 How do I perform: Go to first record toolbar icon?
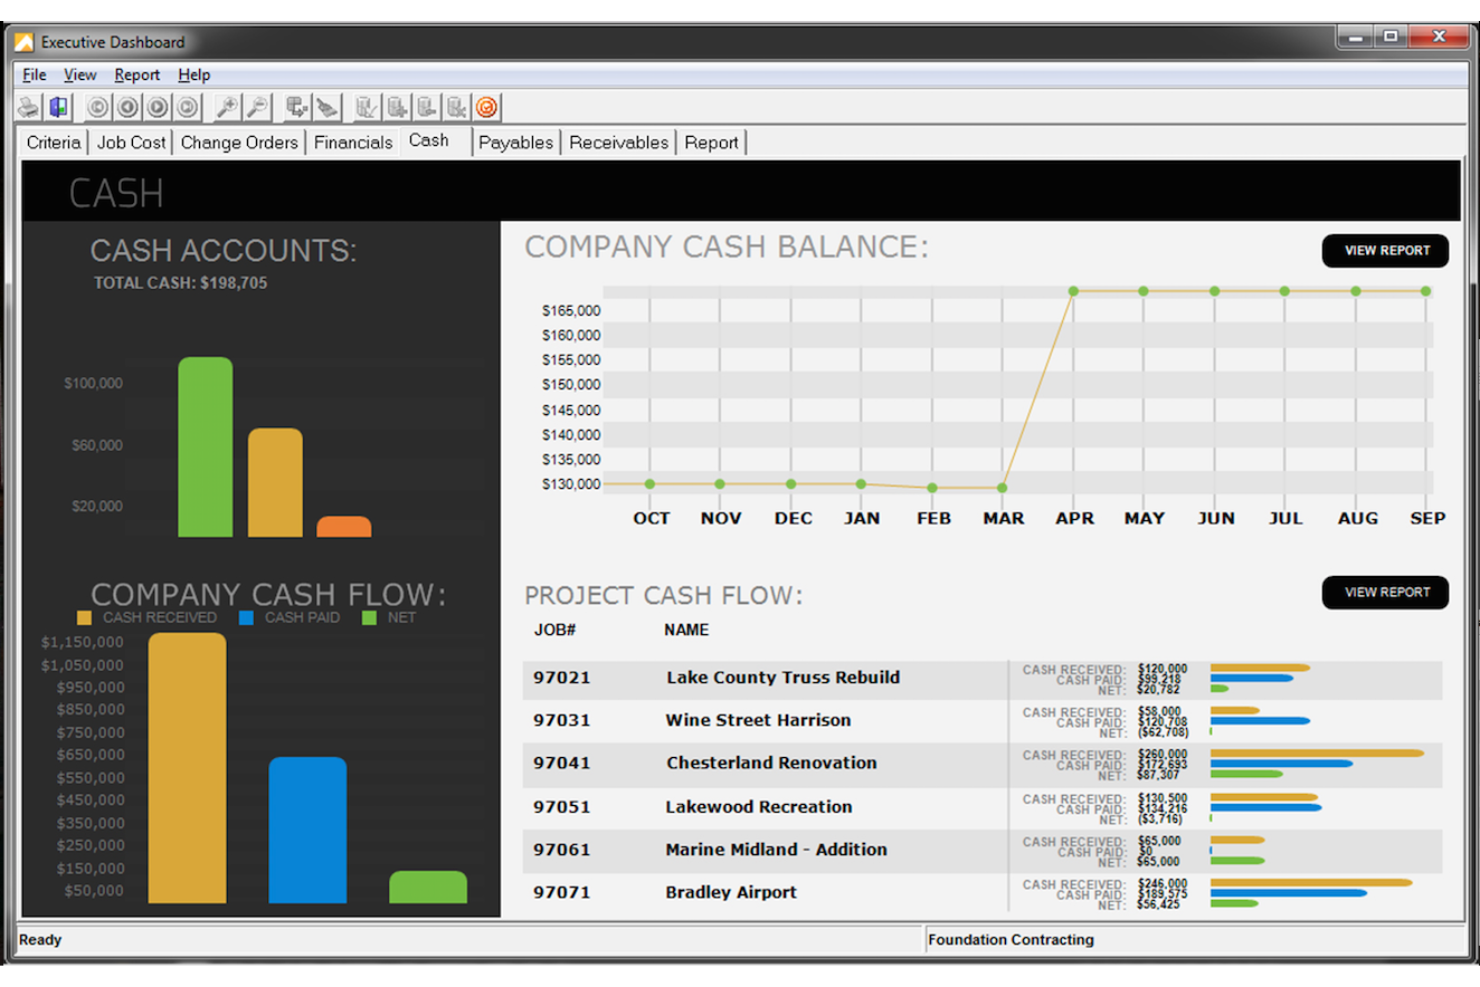click(97, 107)
